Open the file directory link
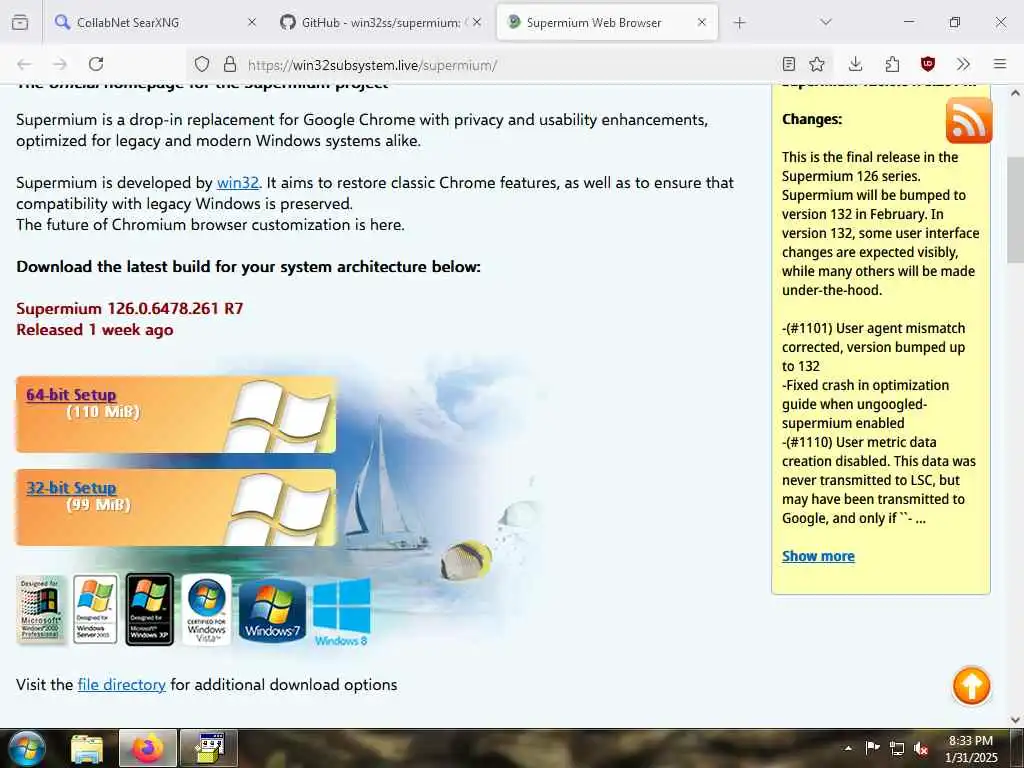The width and height of the screenshot is (1024, 768). (121, 684)
